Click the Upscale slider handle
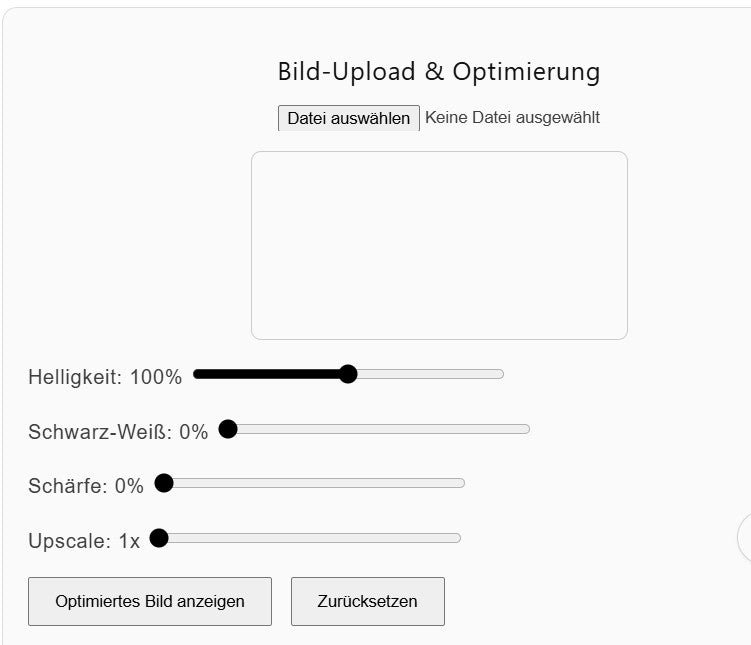The image size is (751, 645). click(159, 538)
